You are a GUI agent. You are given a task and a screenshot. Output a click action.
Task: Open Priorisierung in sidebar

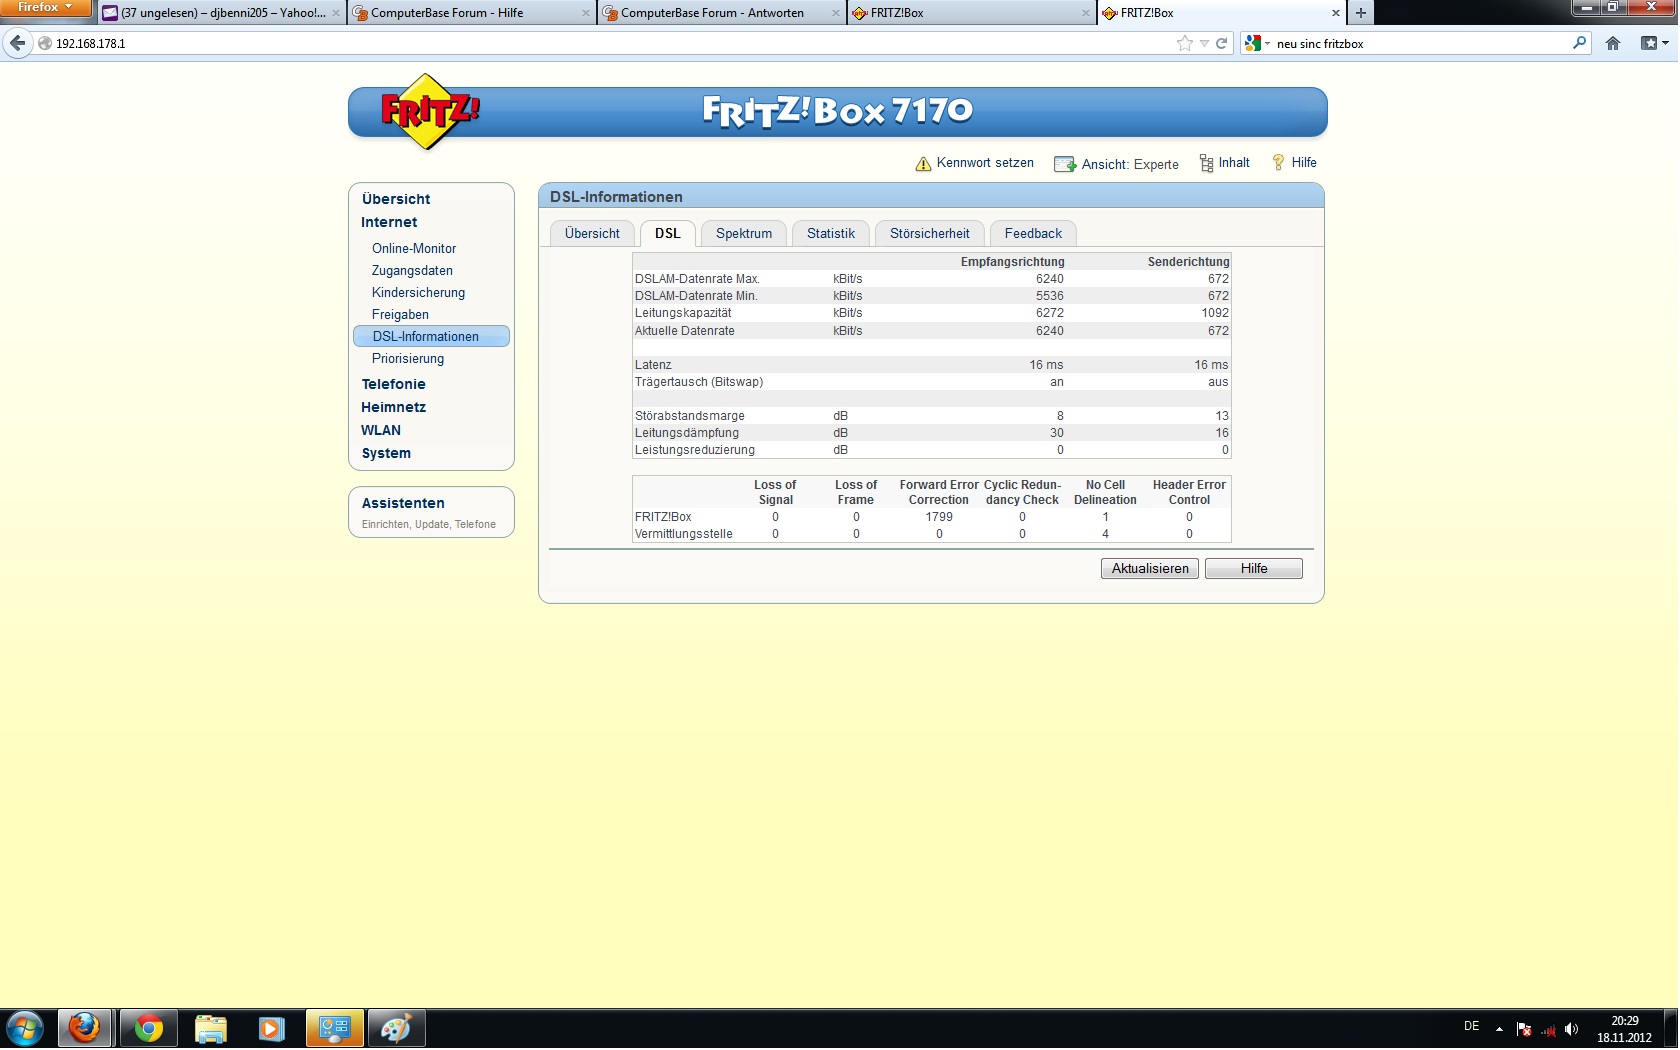[408, 358]
